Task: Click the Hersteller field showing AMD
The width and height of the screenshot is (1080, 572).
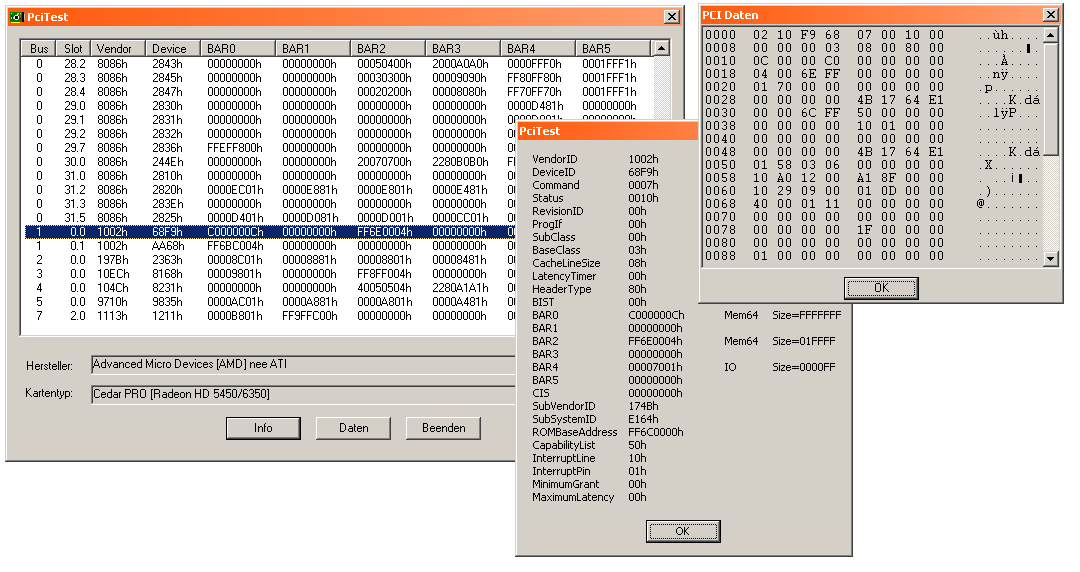Action: click(303, 365)
